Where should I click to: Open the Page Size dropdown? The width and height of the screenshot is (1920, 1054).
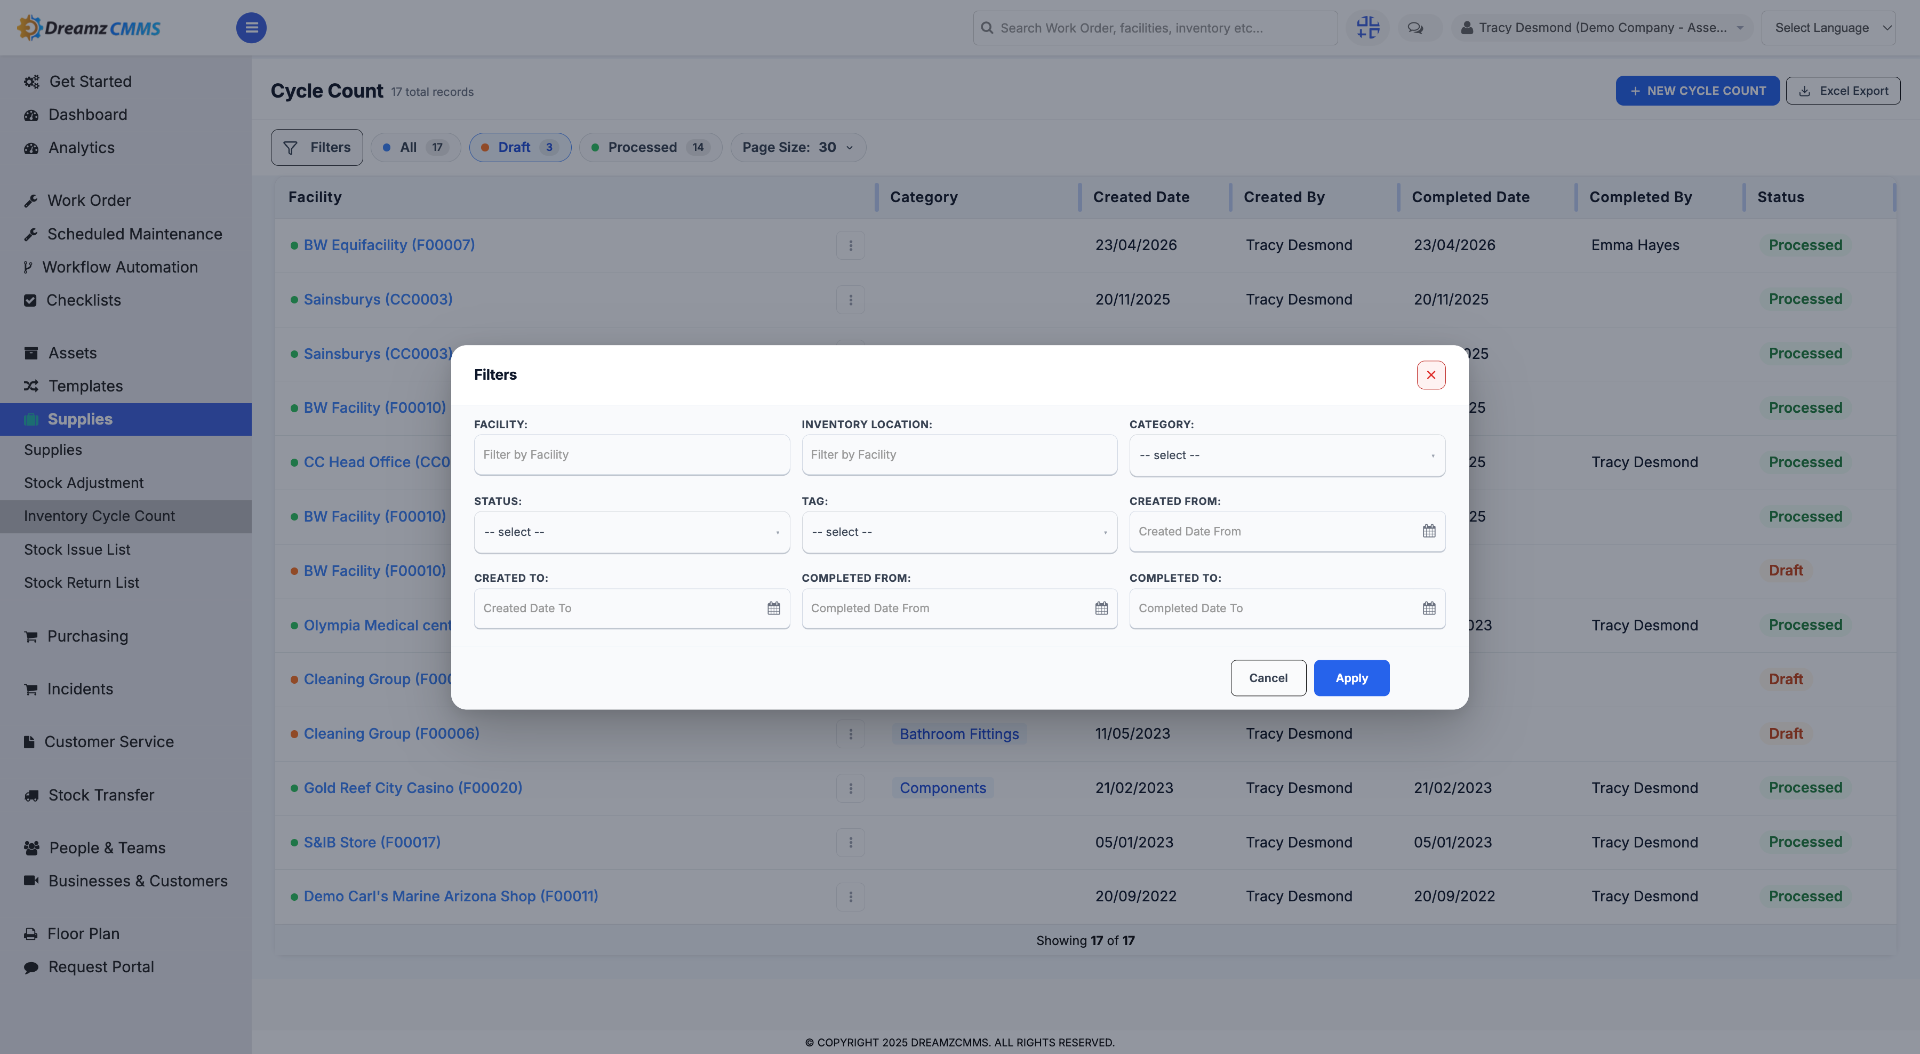click(798, 147)
